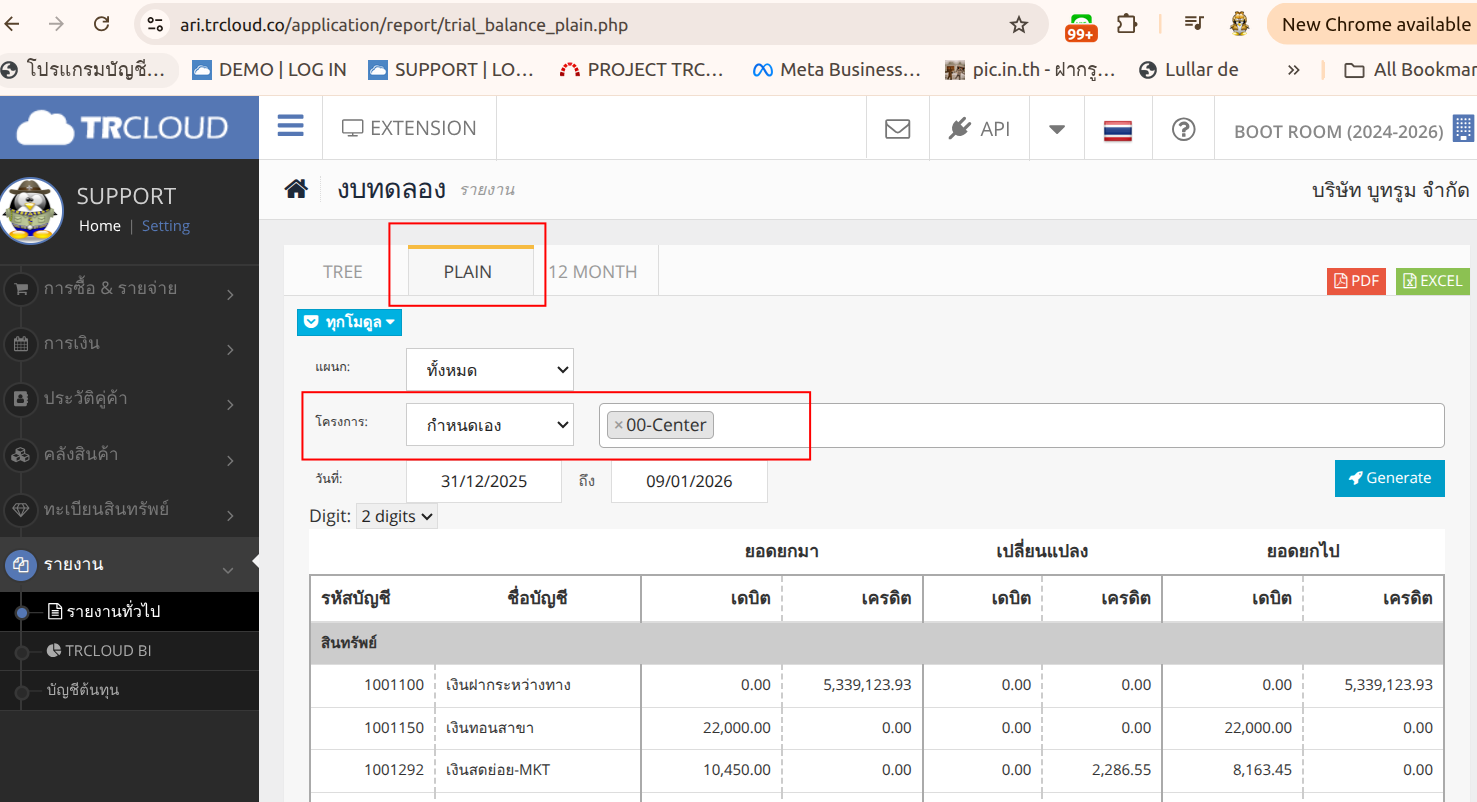Go to home via house icon
The image size is (1477, 802).
click(x=296, y=189)
